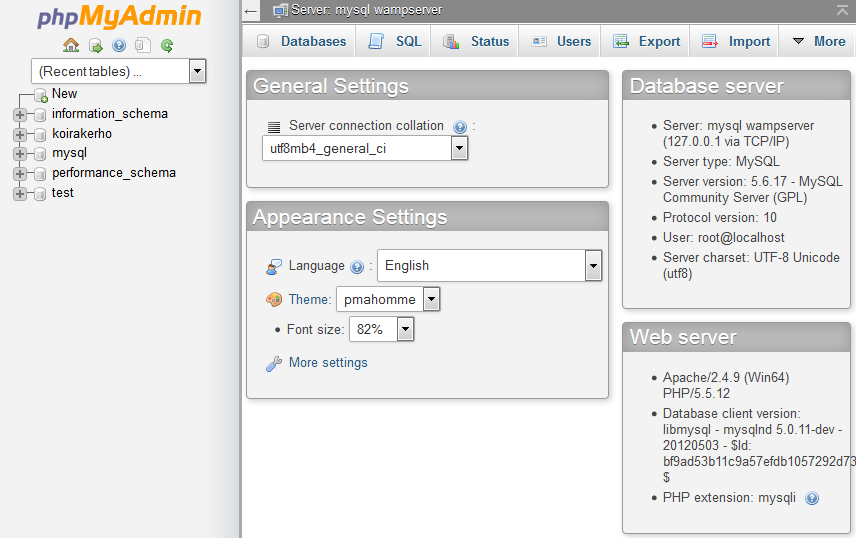The height and width of the screenshot is (538, 856).
Task: Click the 'Protocol version: 10' text
Action: pos(720,217)
